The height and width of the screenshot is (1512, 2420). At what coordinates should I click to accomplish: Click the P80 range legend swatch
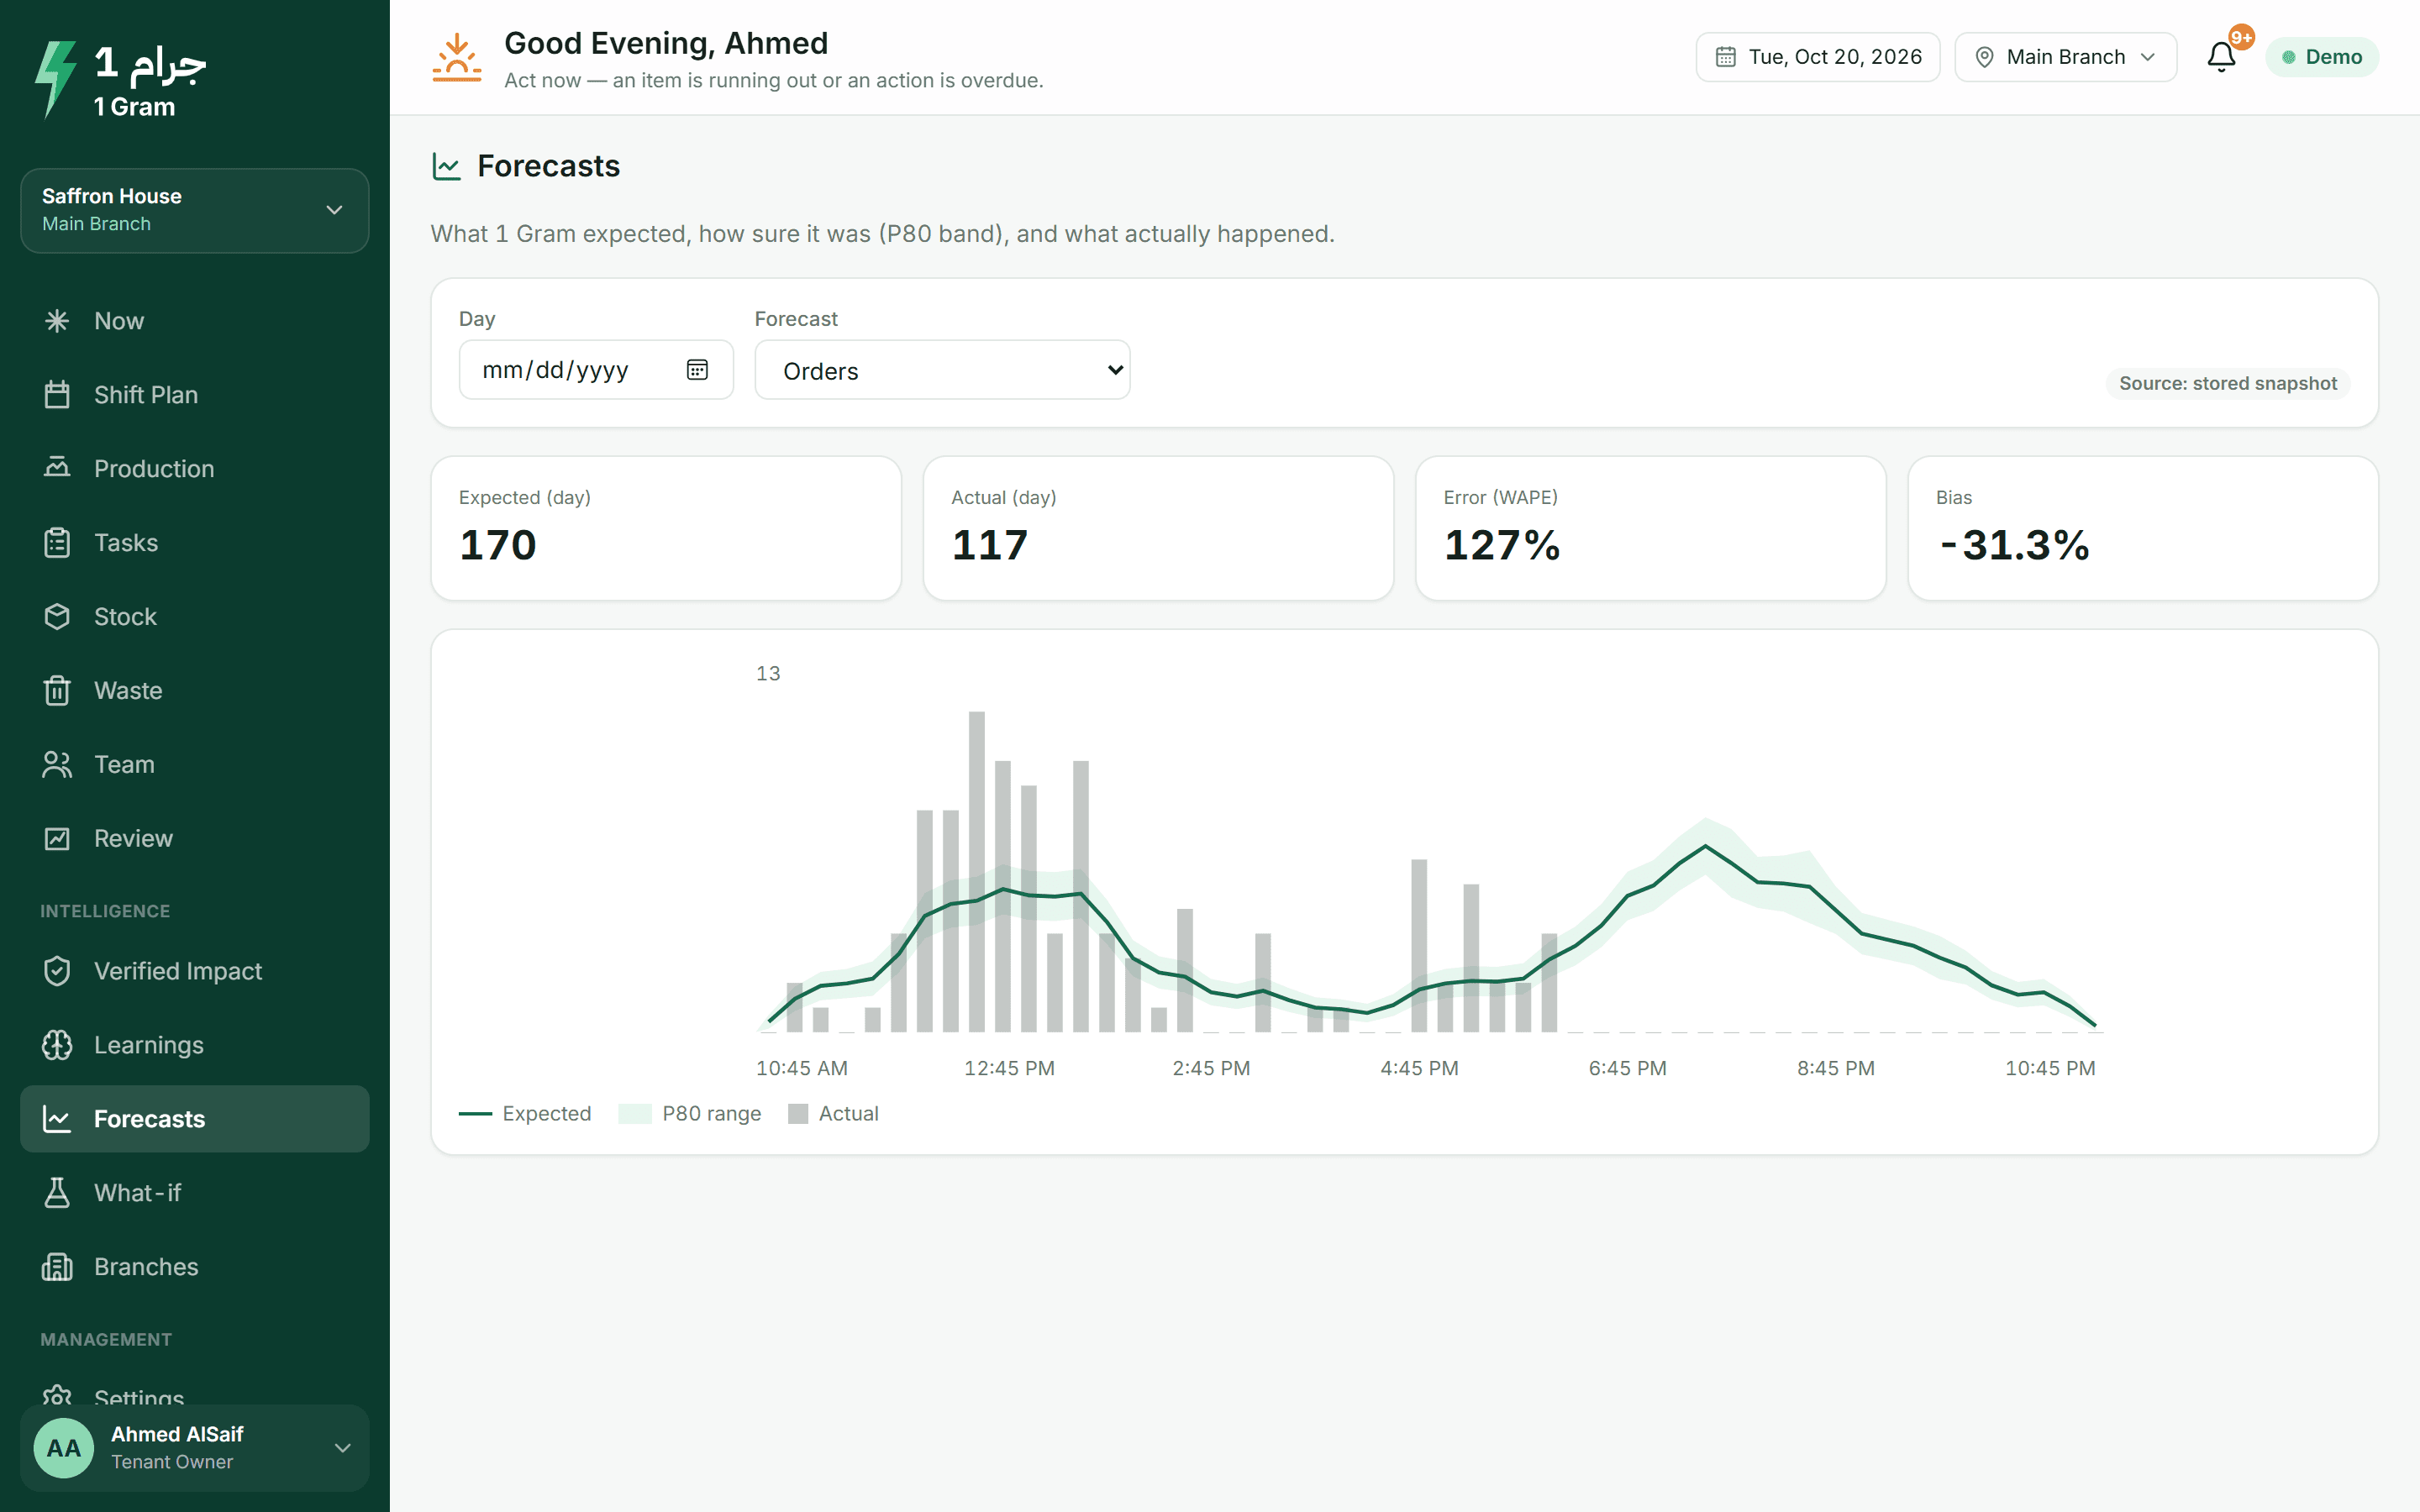(x=635, y=1114)
